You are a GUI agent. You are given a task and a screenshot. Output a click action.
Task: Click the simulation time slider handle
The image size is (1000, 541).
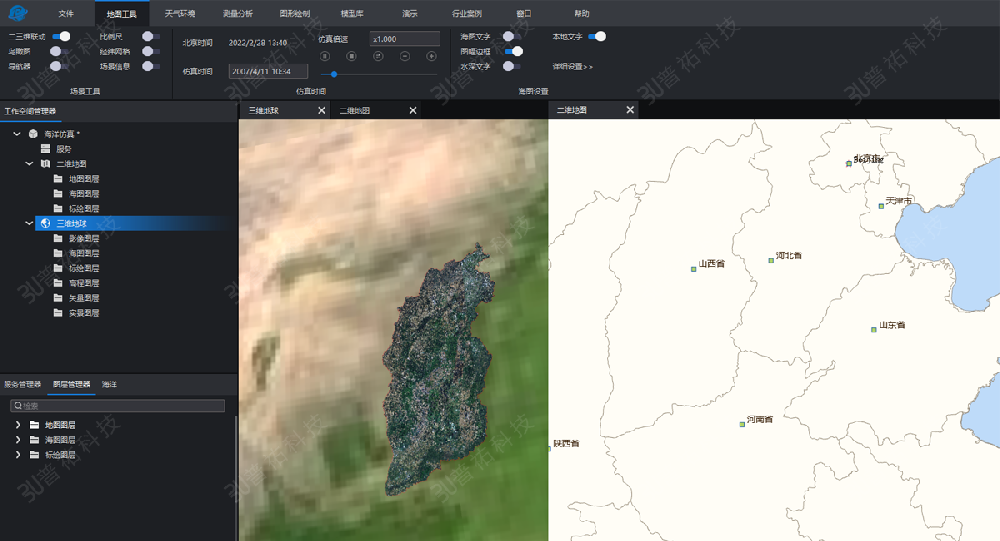[333, 74]
